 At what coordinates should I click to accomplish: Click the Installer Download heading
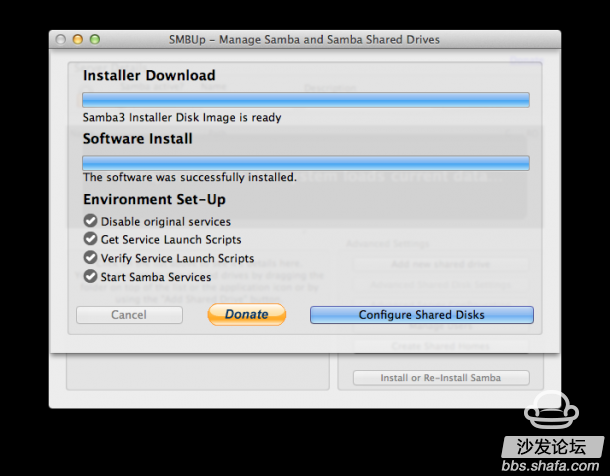tap(149, 75)
